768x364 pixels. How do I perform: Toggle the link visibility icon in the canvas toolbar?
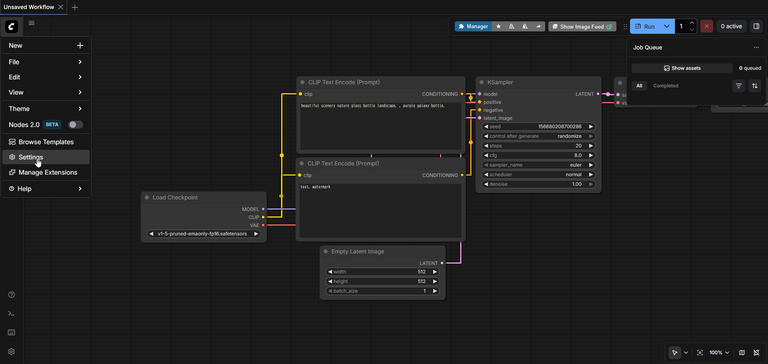tap(756, 352)
